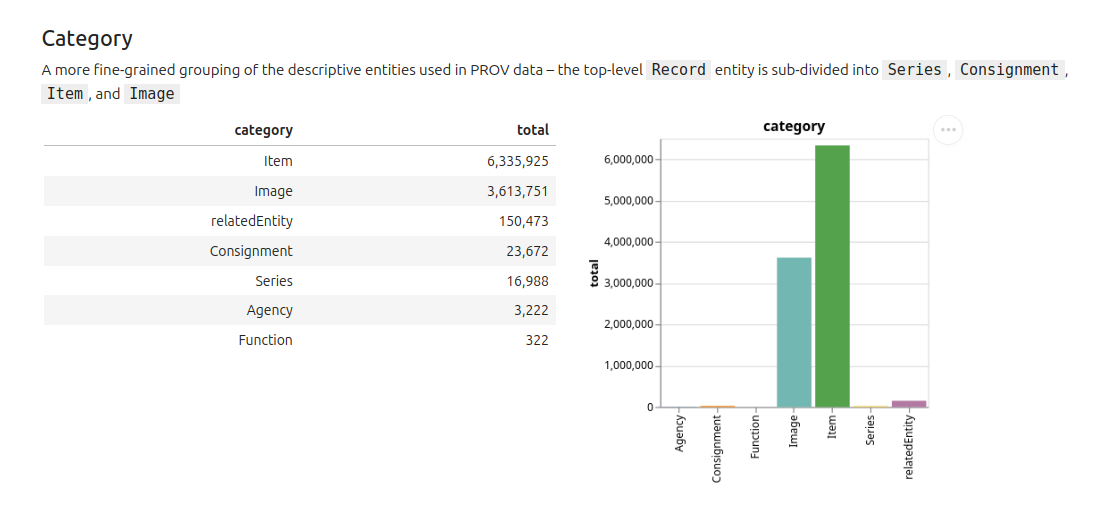Click the 'Consignment' code label in description
The image size is (1101, 506).
click(1009, 69)
